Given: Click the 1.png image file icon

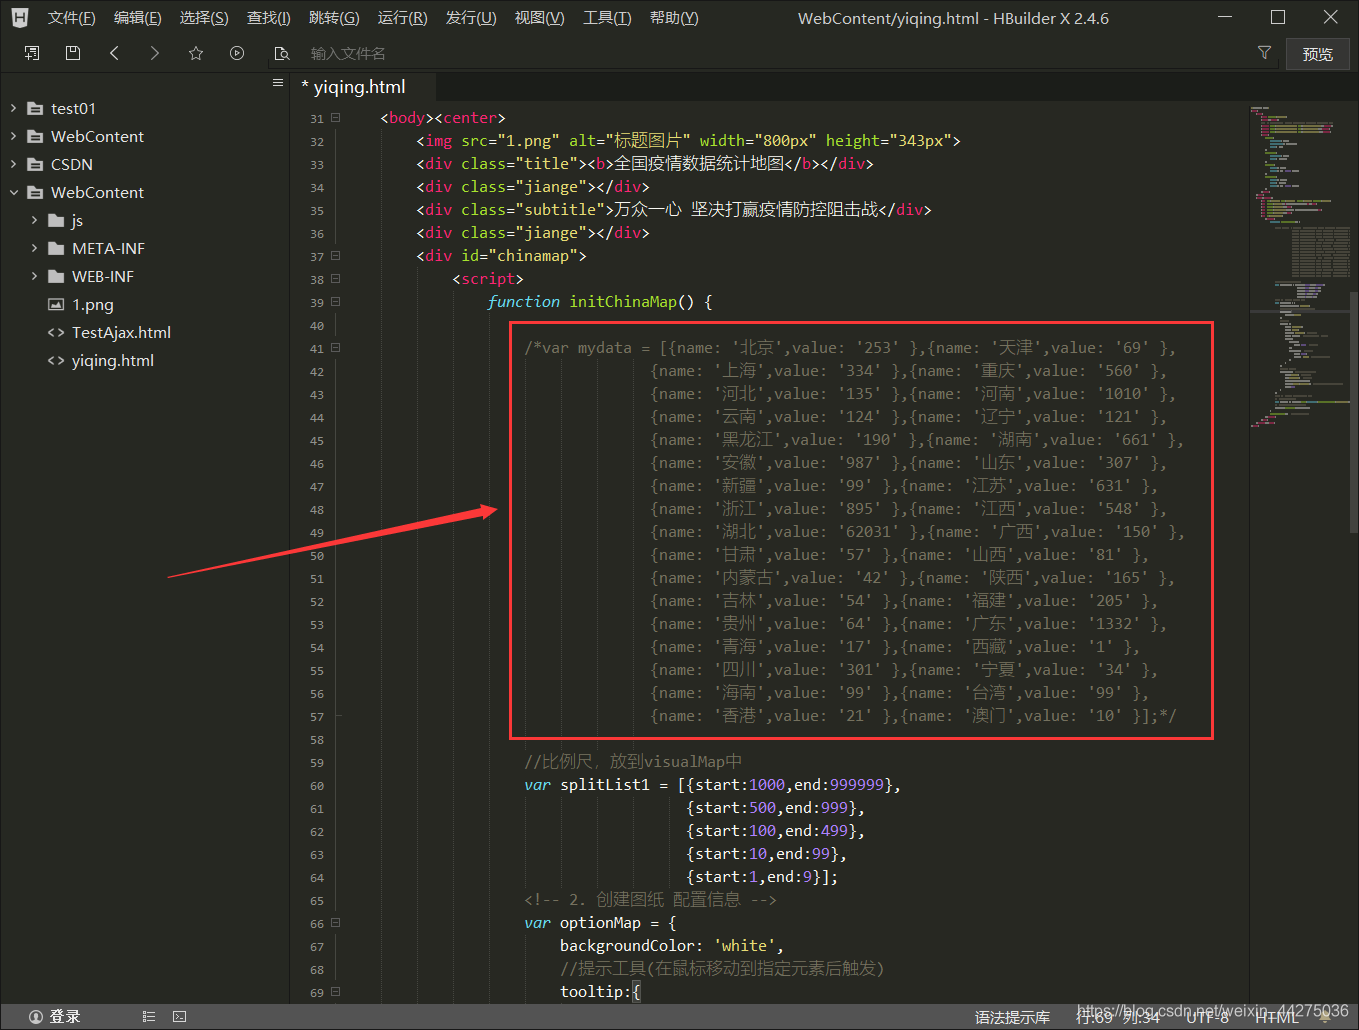Looking at the screenshot, I should [x=56, y=304].
